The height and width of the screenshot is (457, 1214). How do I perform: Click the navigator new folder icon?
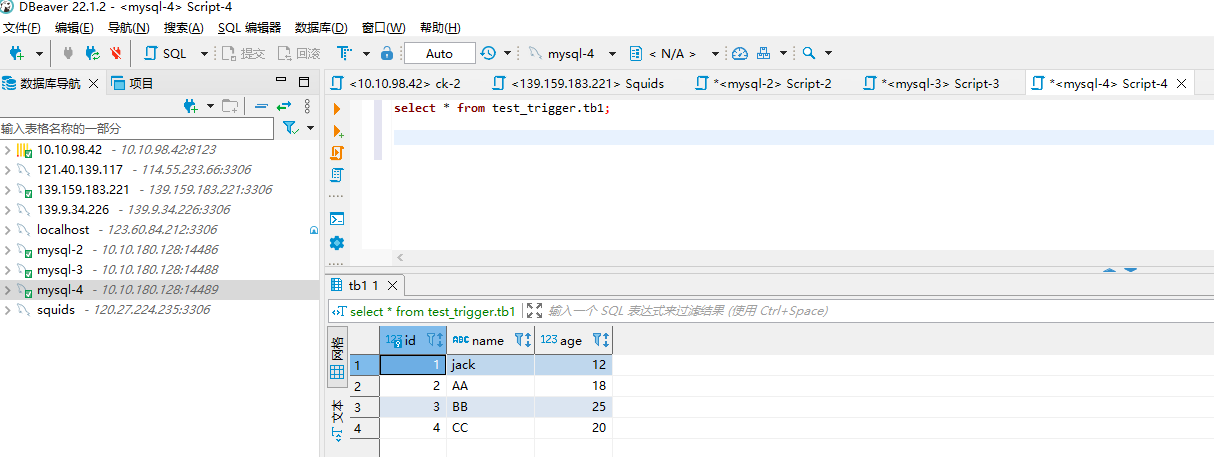coord(230,106)
